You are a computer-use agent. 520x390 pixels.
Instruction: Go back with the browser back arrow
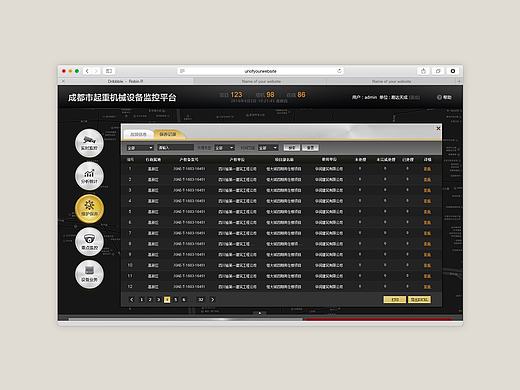pyautogui.click(x=87, y=71)
